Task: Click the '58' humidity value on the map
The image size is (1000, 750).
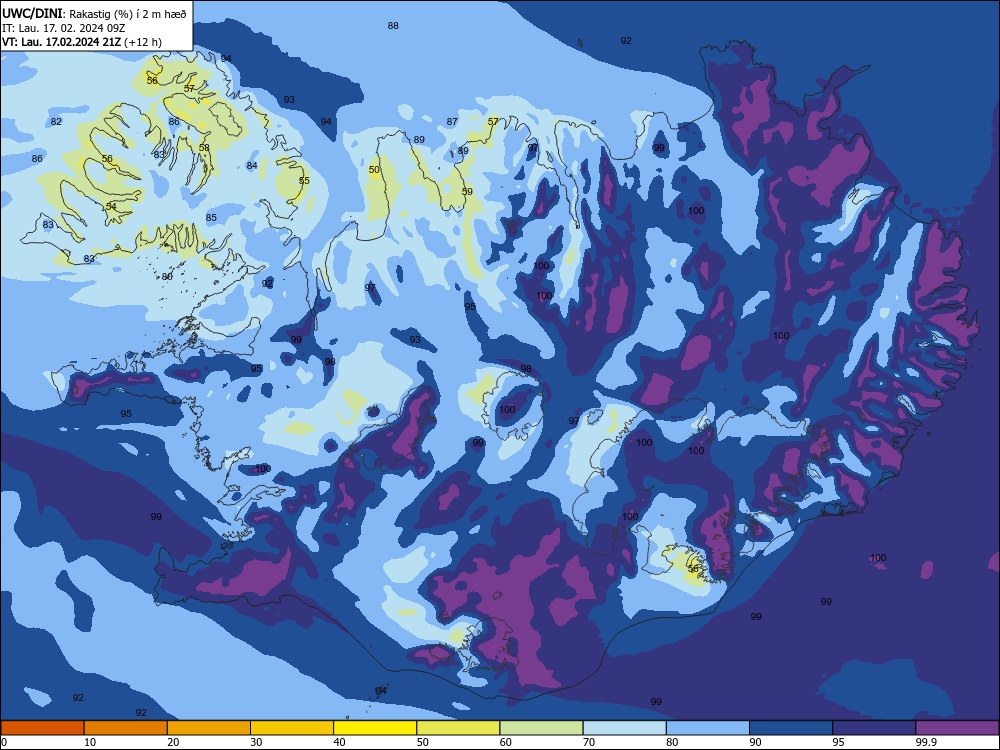Action: pyautogui.click(x=204, y=147)
